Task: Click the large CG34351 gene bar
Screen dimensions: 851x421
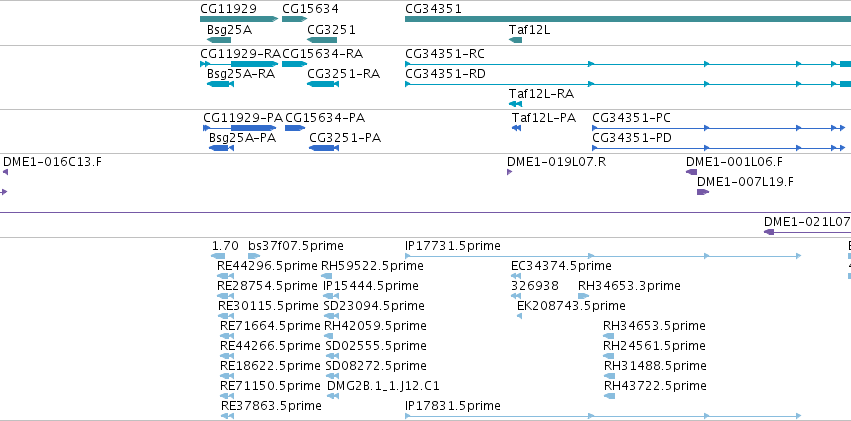Action: (x=628, y=20)
